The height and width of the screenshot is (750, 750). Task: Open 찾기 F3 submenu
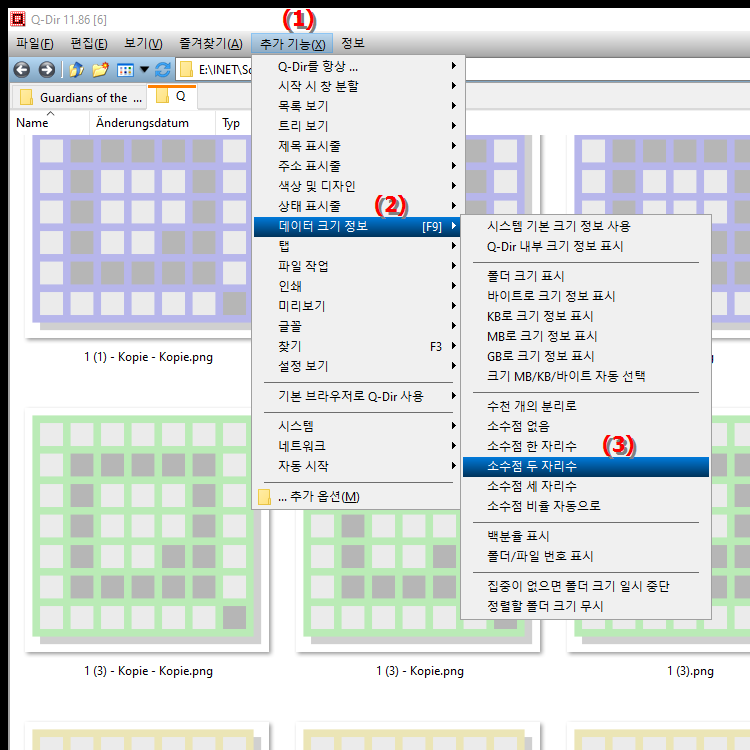356,346
